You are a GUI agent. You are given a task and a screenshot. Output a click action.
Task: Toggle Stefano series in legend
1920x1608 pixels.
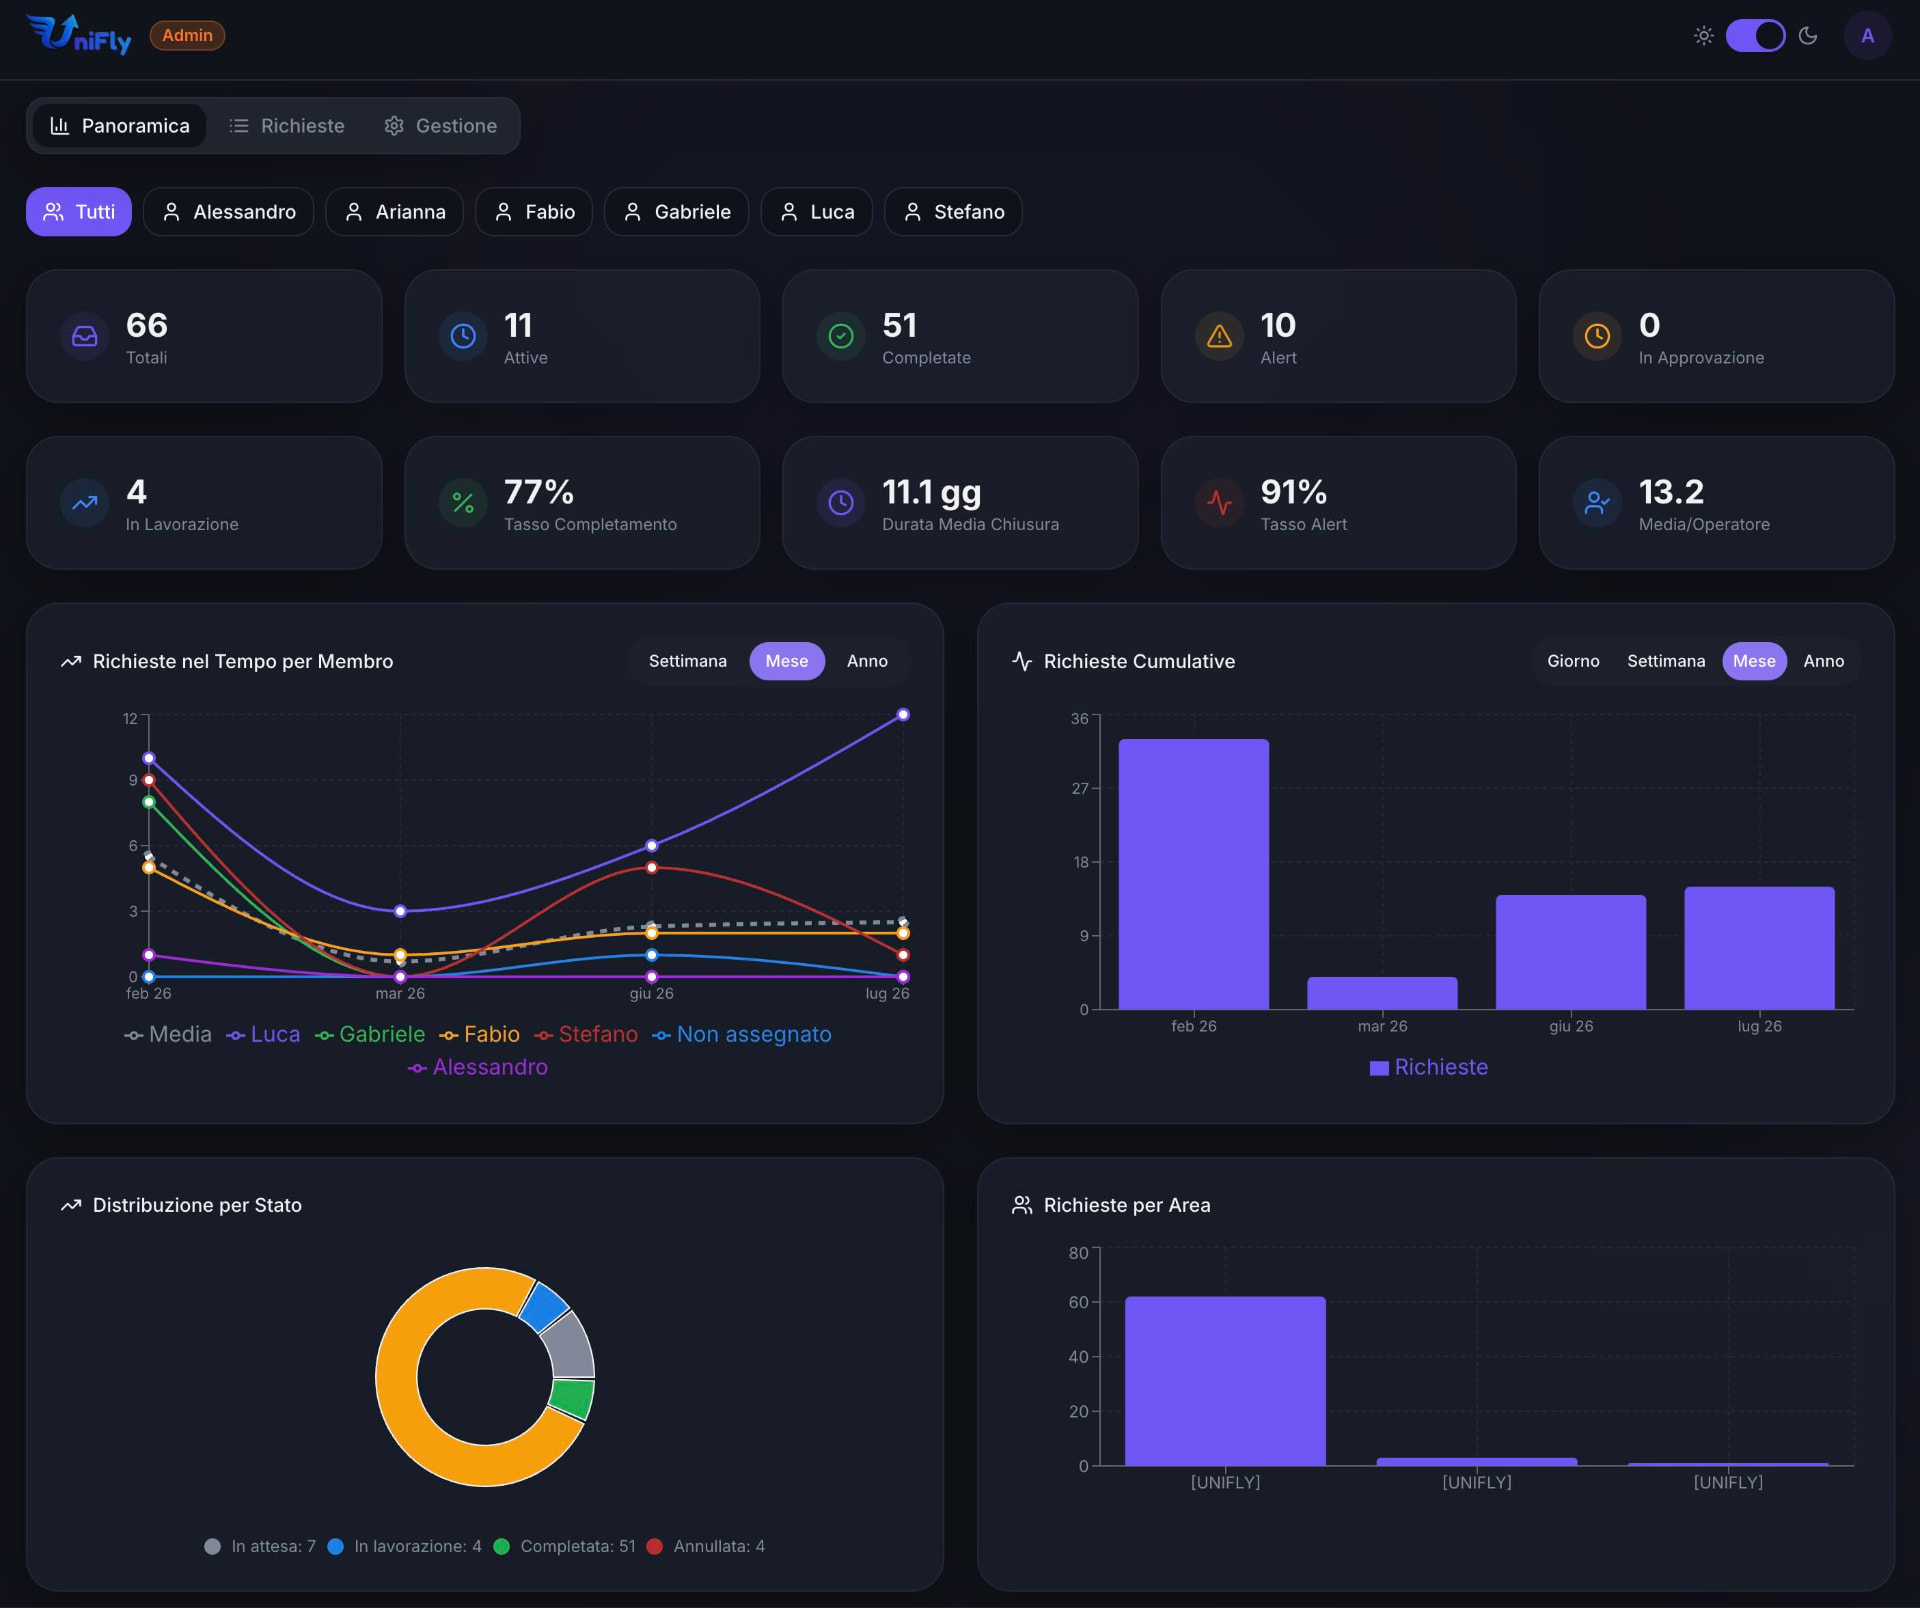pyautogui.click(x=586, y=1034)
